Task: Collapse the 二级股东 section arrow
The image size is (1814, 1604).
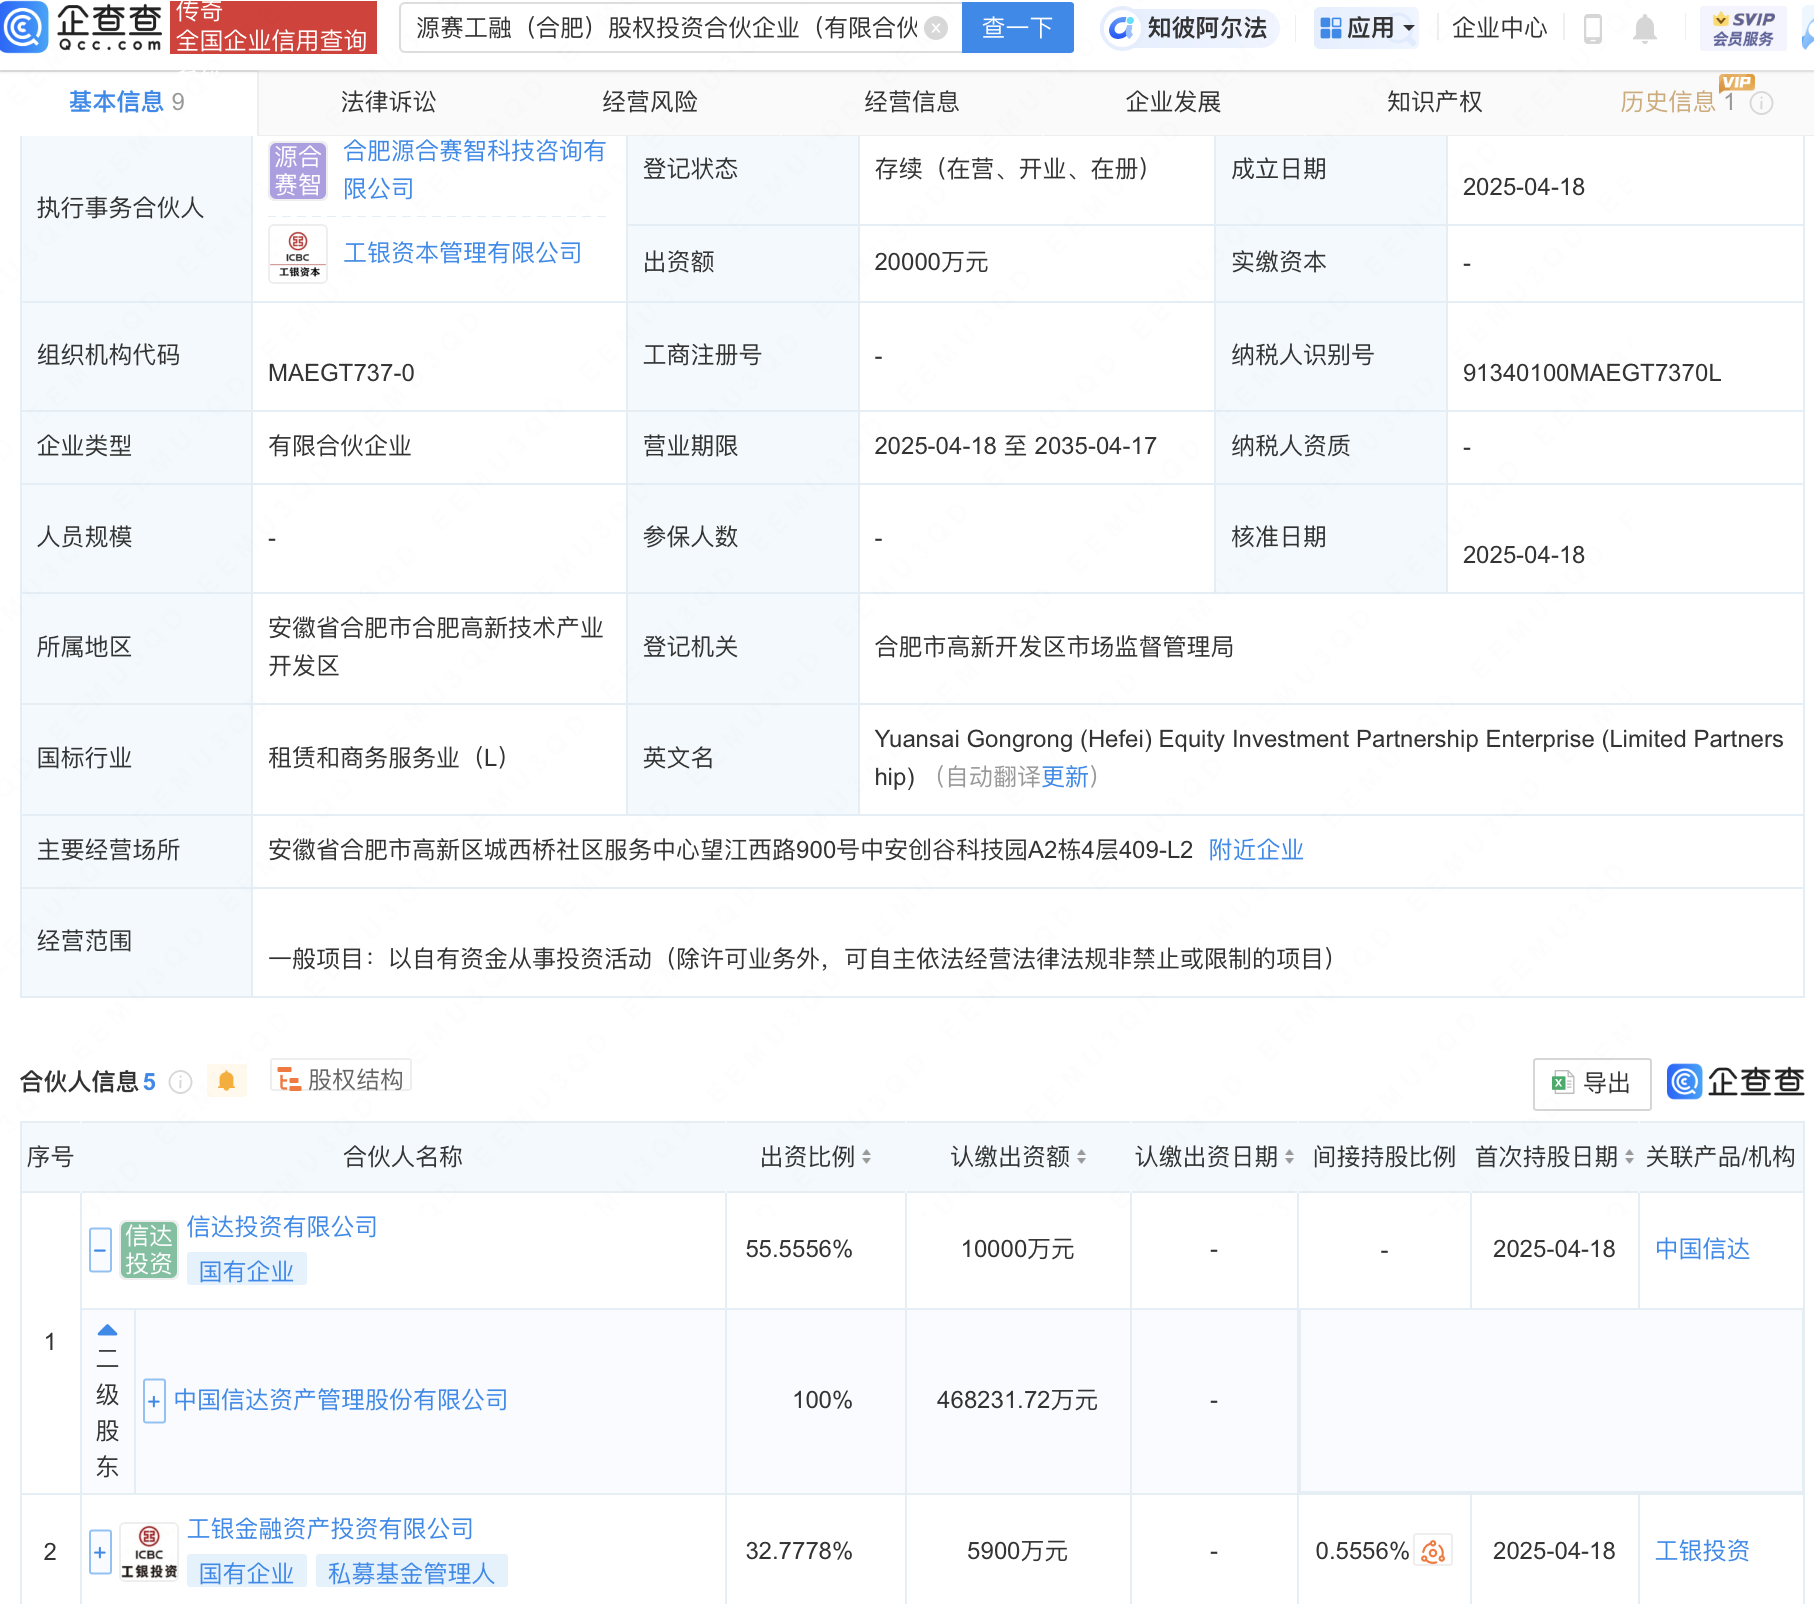Action: (107, 1331)
